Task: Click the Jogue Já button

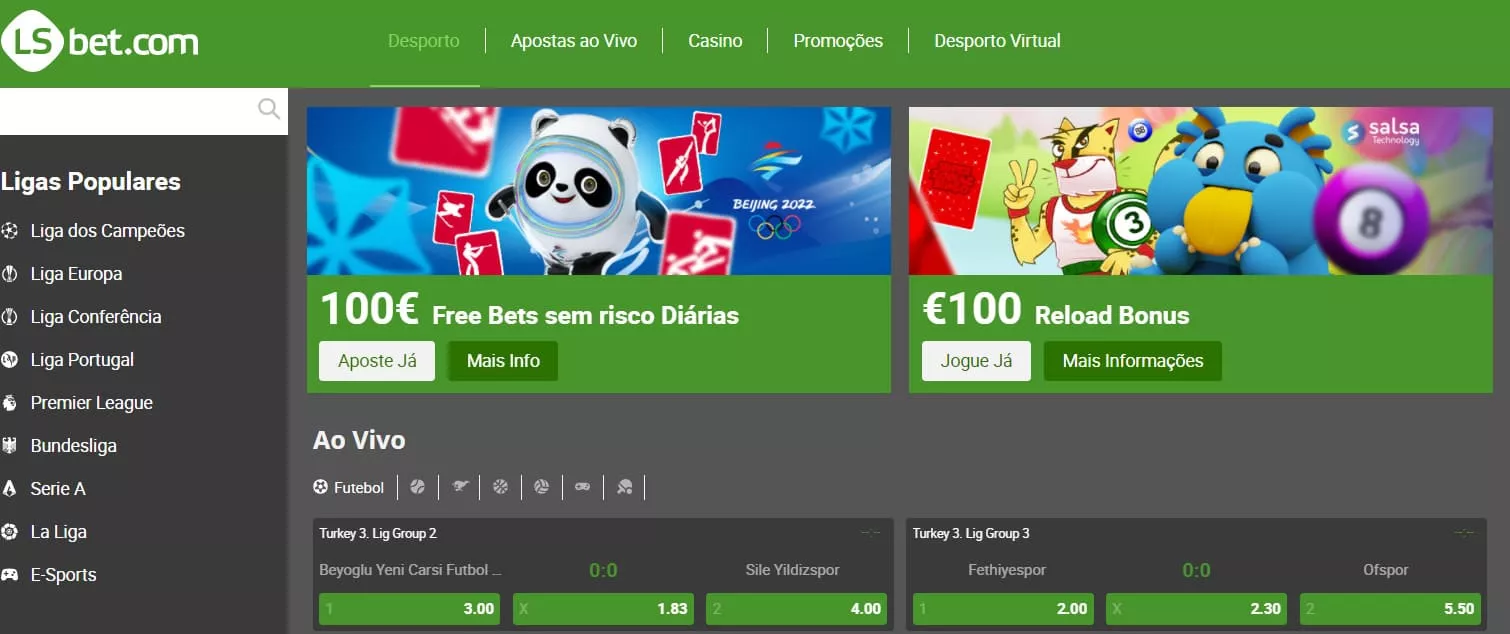Action: pyautogui.click(x=976, y=361)
